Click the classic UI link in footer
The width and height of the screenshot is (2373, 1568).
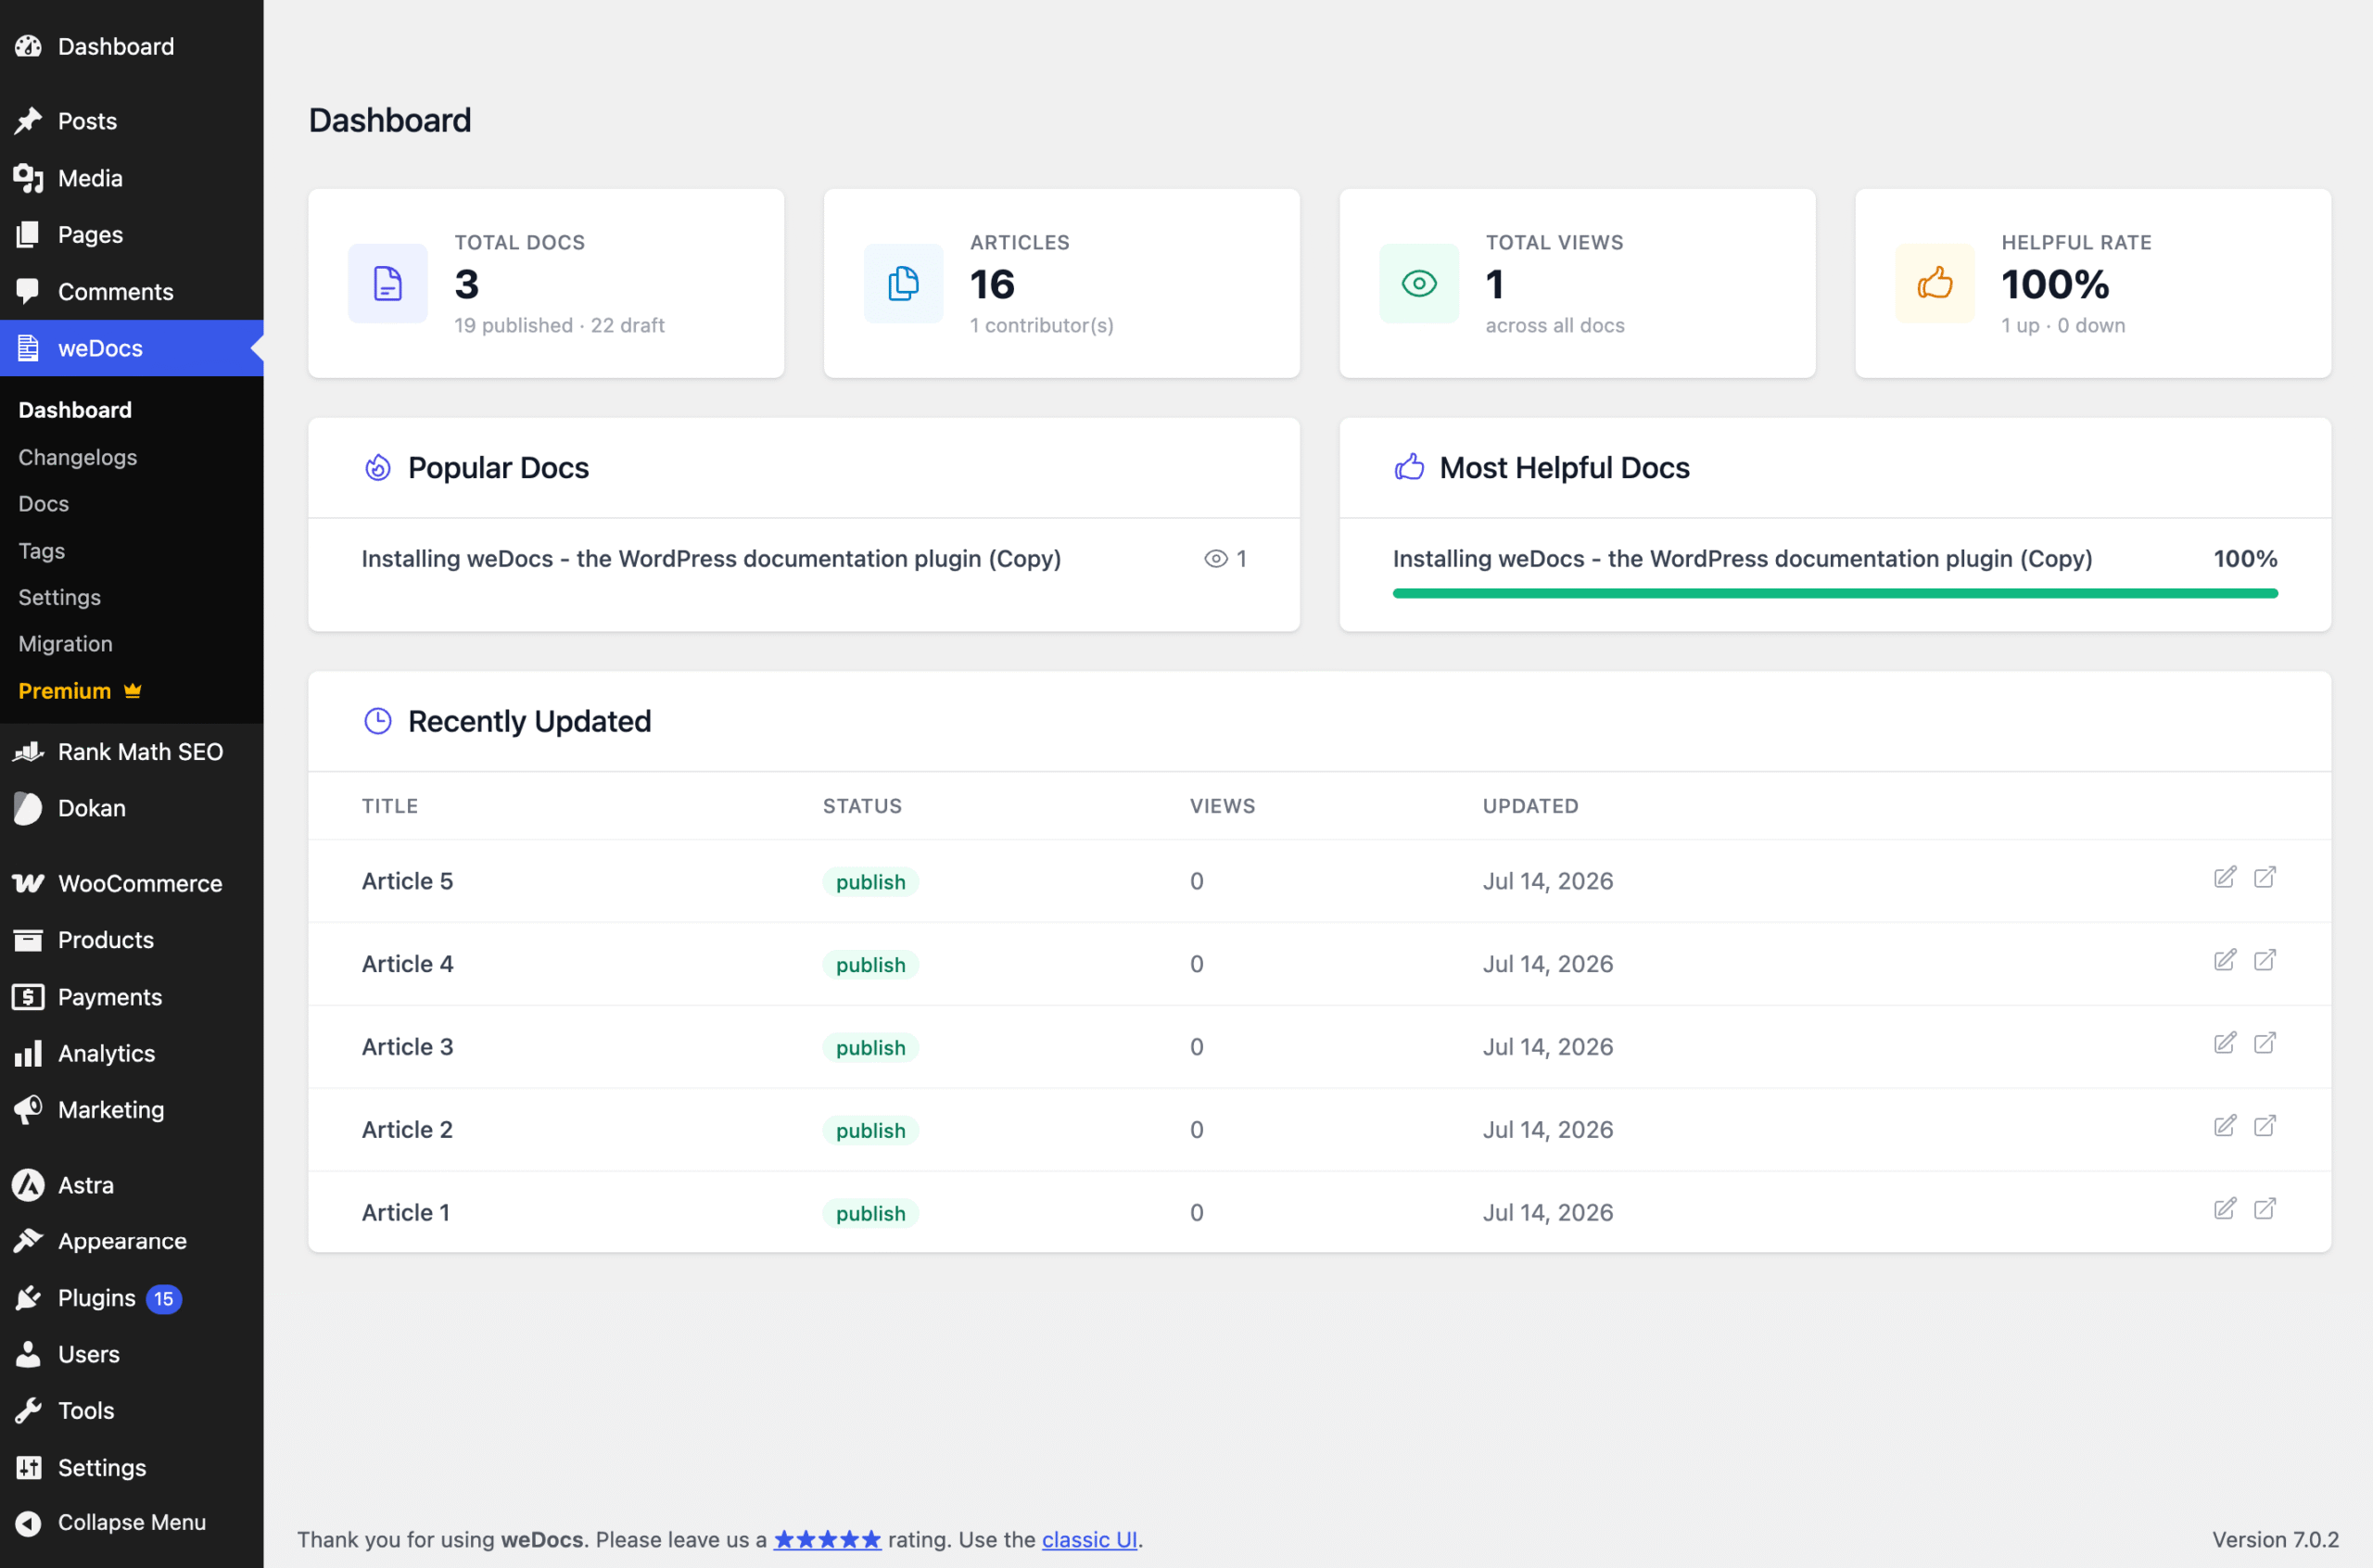[1089, 1539]
